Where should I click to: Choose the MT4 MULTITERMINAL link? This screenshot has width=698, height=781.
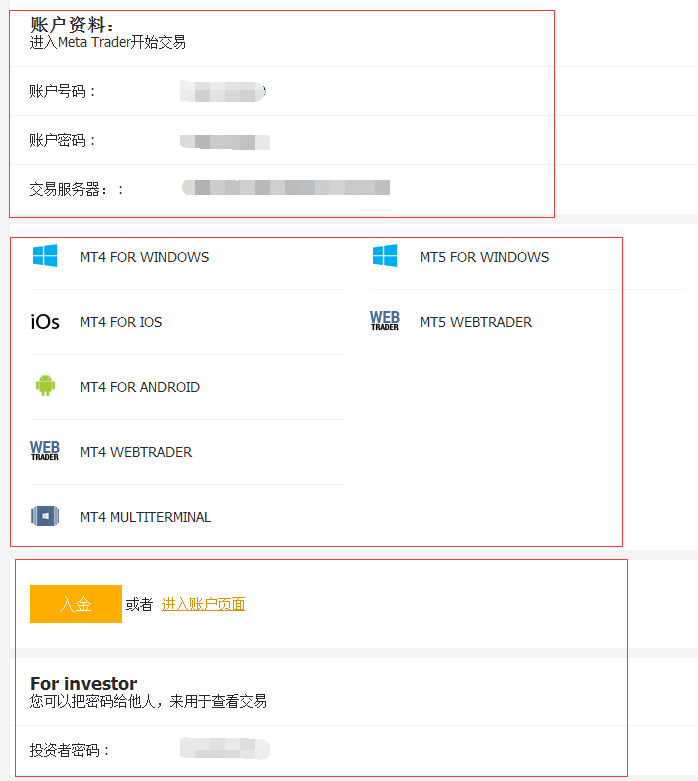pyautogui.click(x=145, y=517)
